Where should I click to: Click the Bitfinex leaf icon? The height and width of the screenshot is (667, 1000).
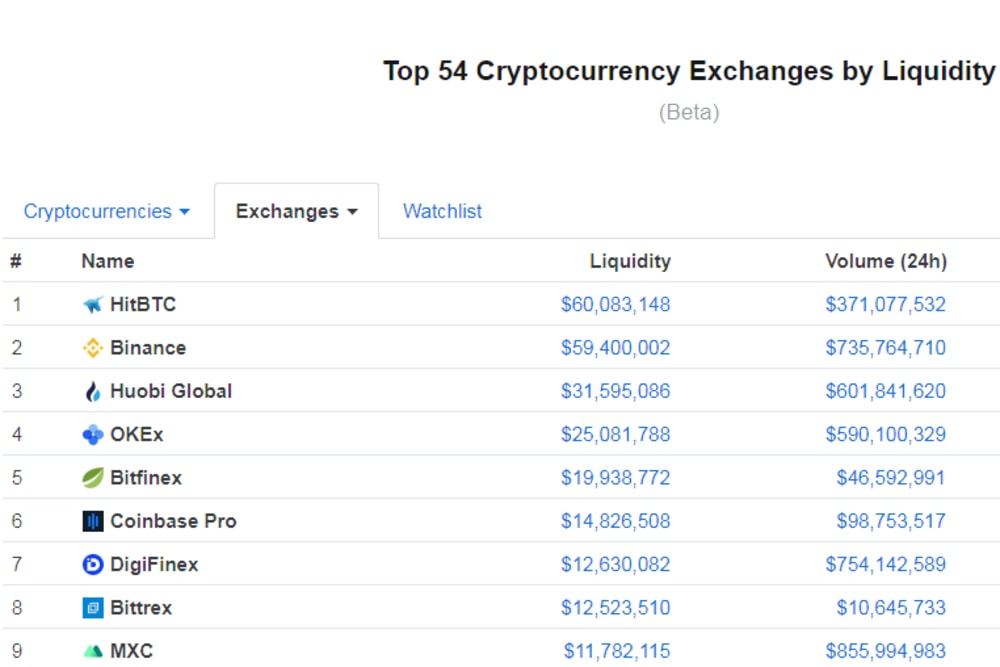coord(93,478)
